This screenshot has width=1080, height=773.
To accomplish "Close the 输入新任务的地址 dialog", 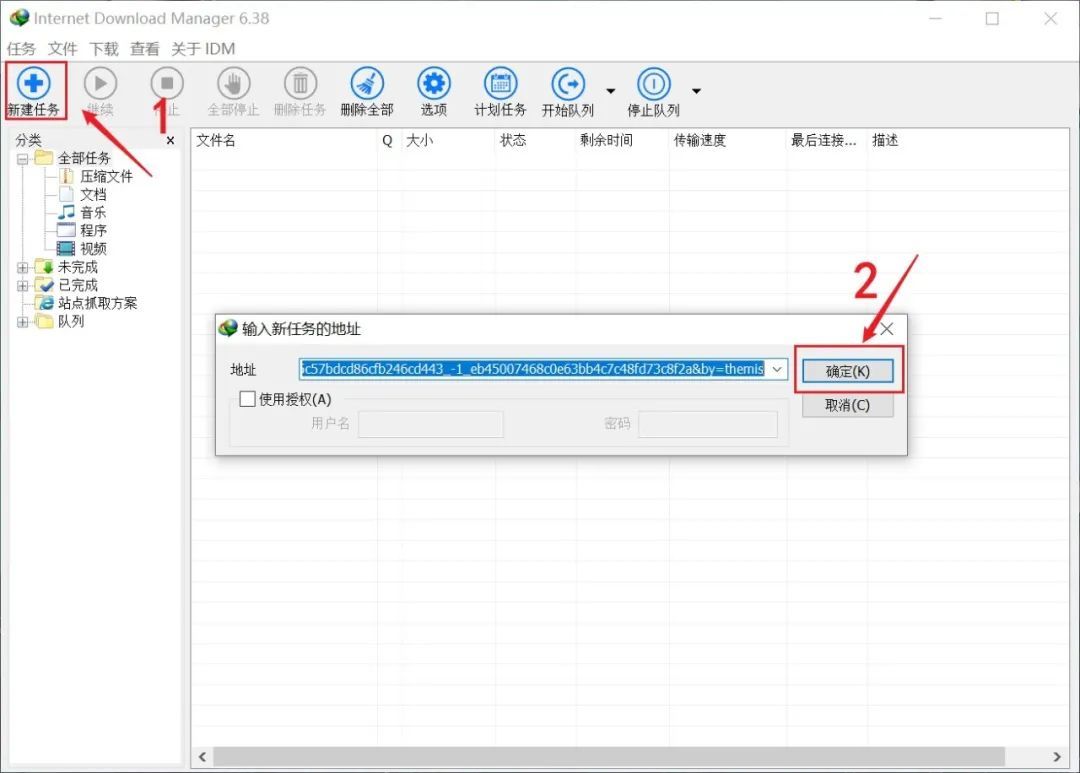I will (x=887, y=329).
